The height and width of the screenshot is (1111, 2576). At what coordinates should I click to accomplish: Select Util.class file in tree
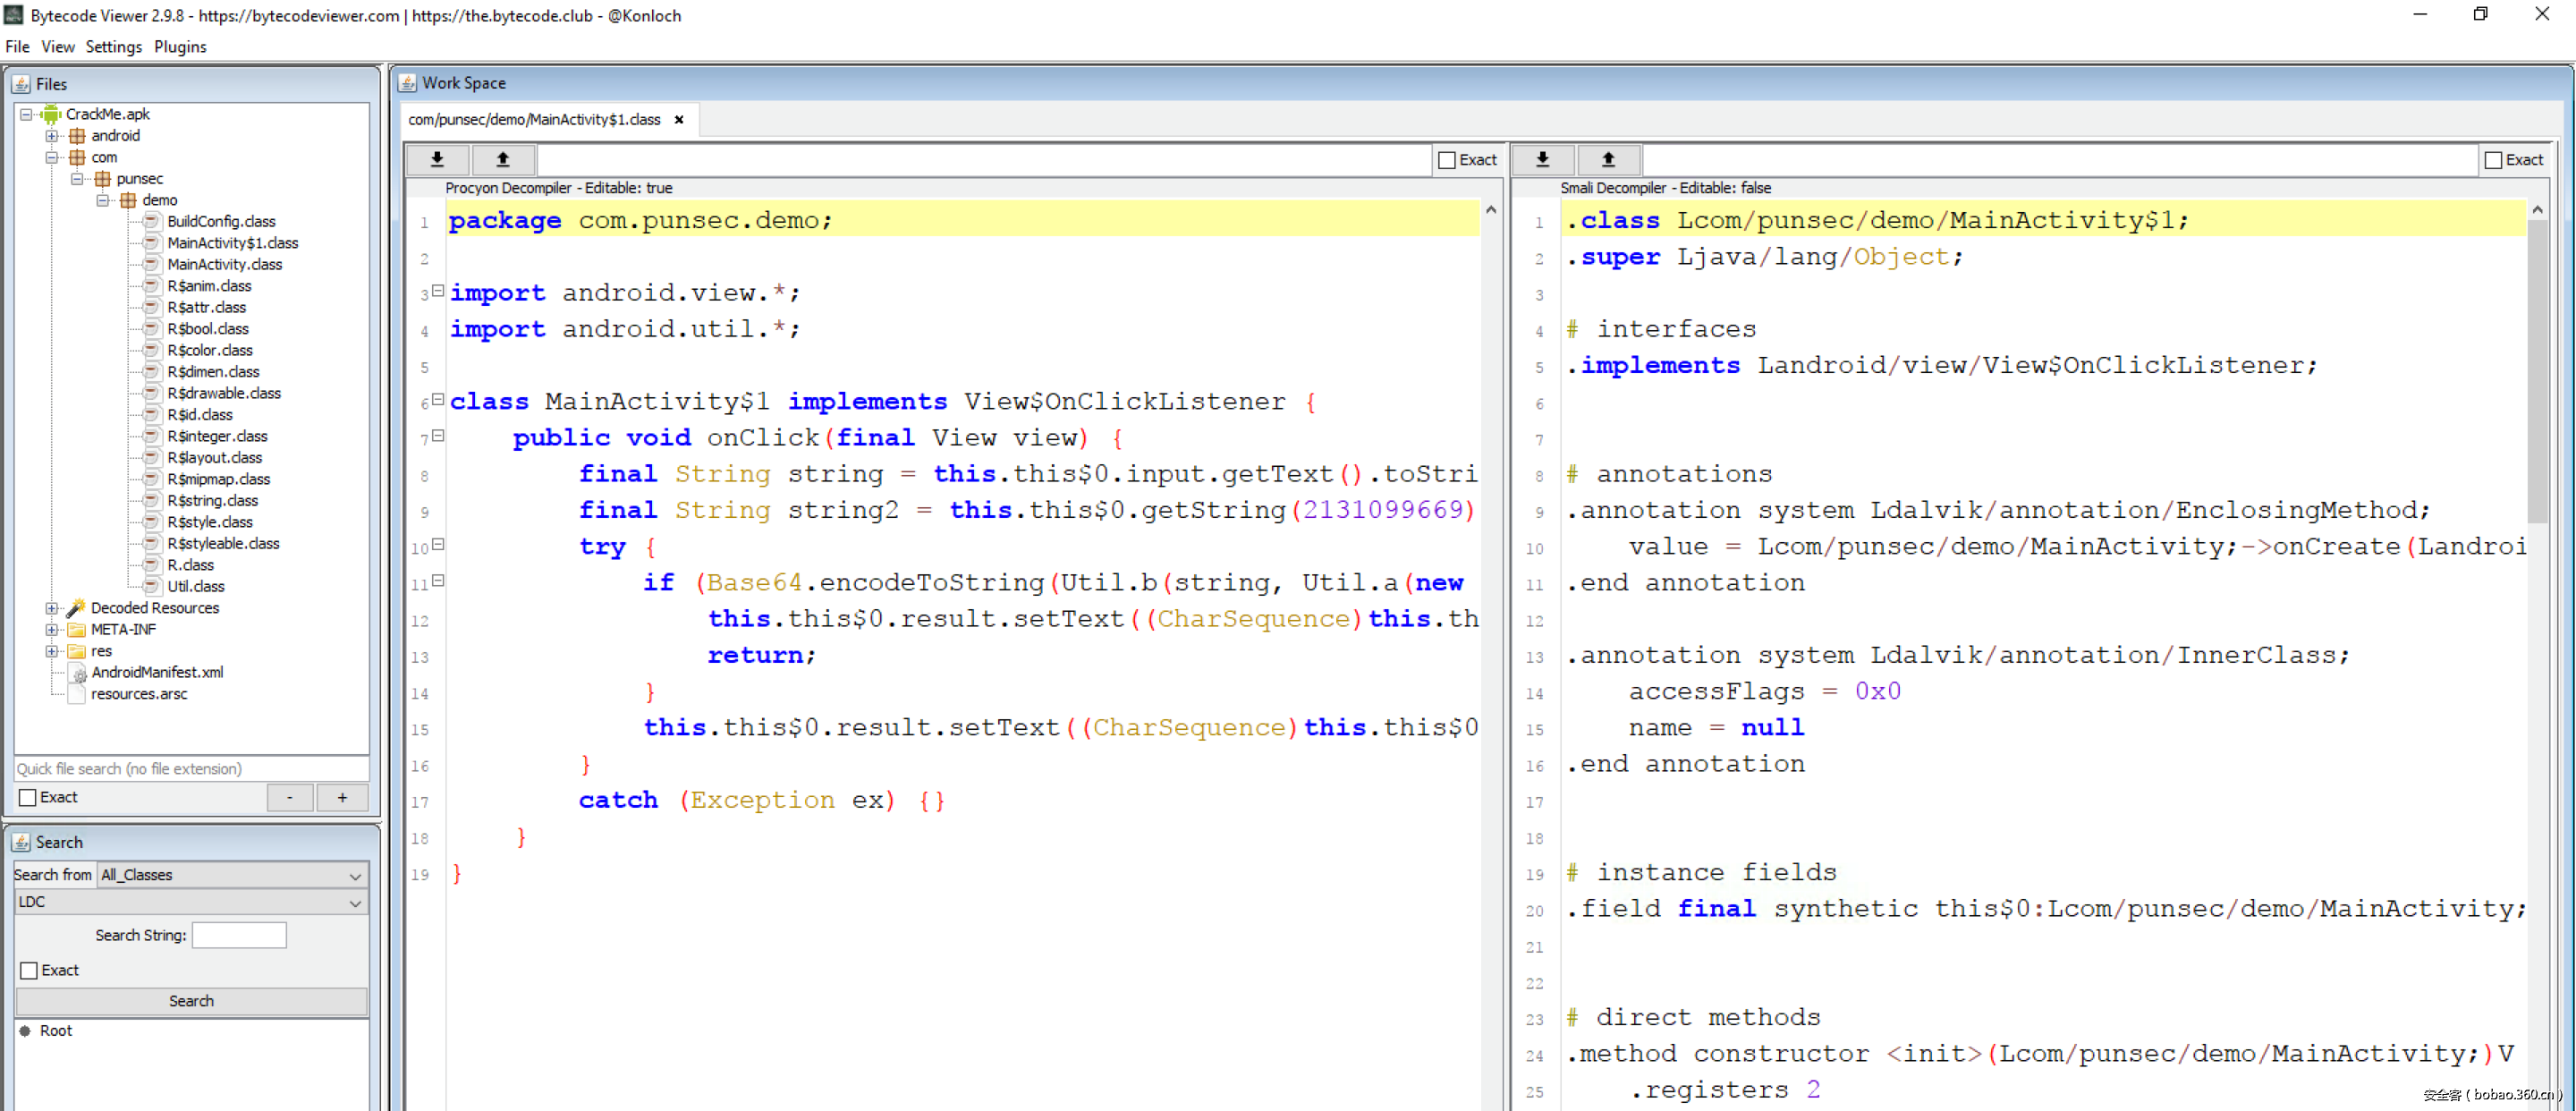tap(195, 587)
